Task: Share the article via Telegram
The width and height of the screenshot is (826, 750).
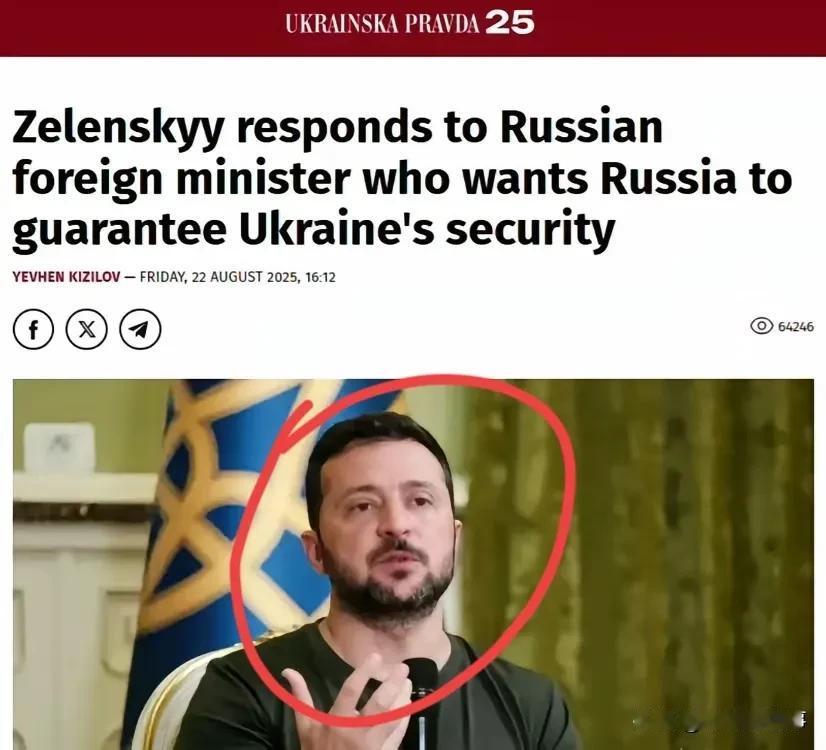Action: coord(140,329)
